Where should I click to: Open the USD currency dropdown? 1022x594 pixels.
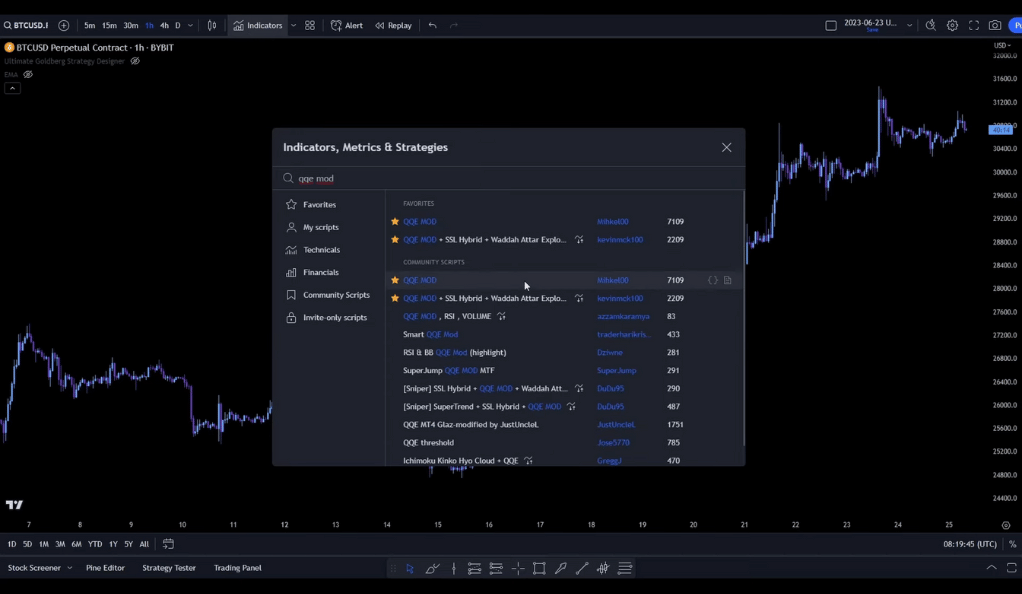1002,45
